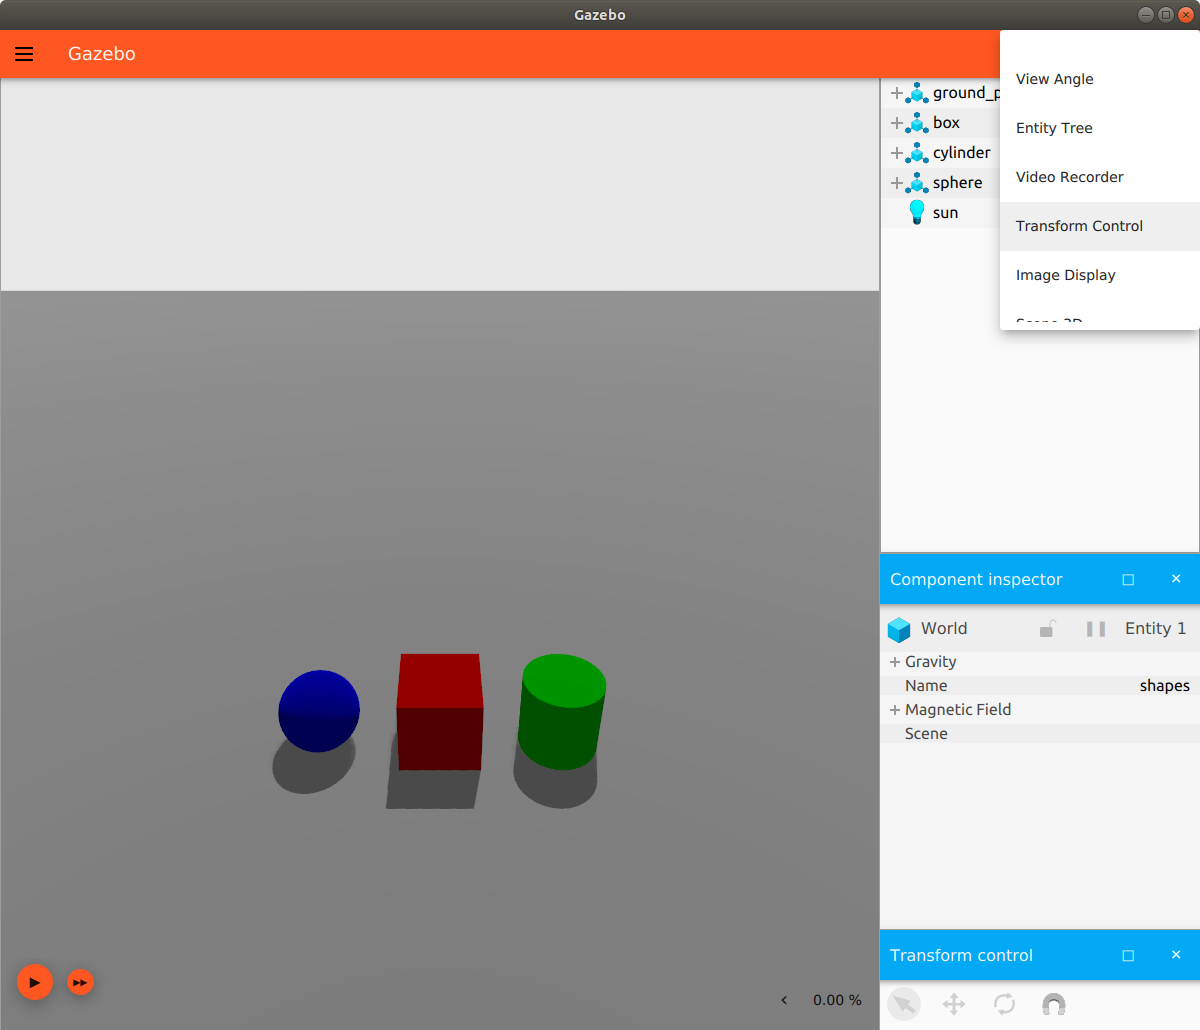This screenshot has width=1200, height=1030.
Task: Toggle the magnet snap tool
Action: pyautogui.click(x=1054, y=1004)
